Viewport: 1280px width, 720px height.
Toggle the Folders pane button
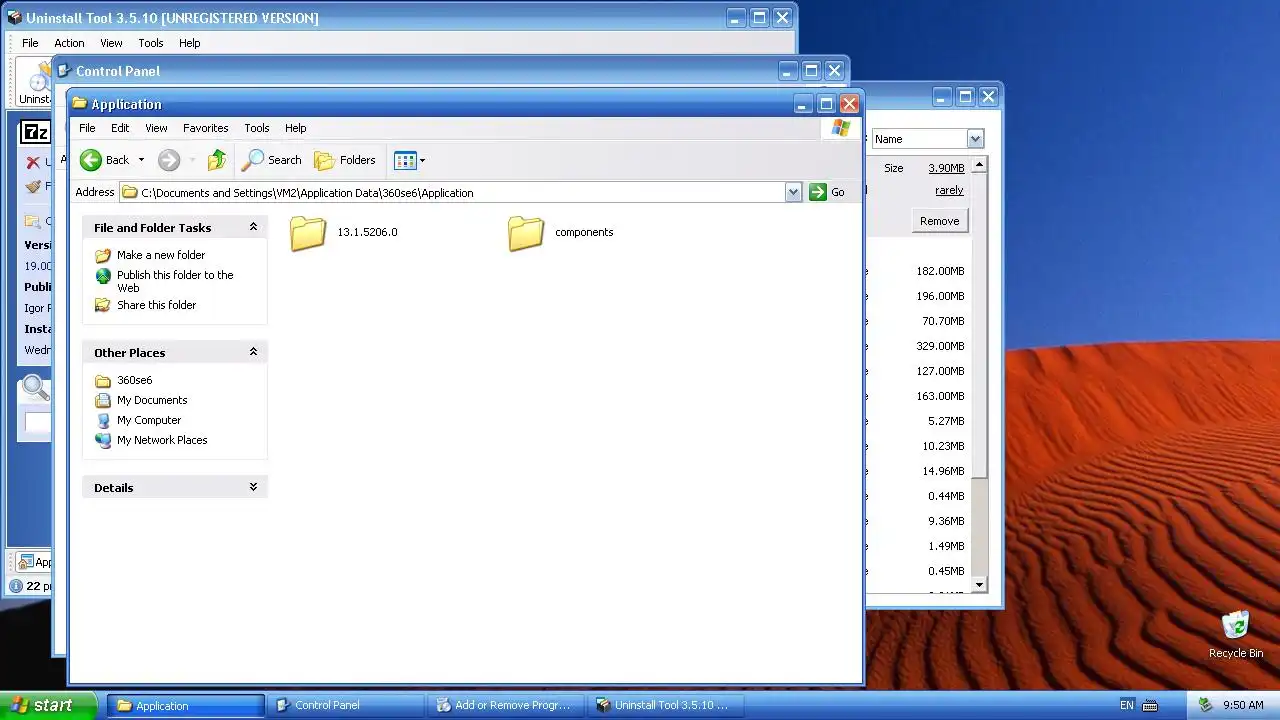(x=345, y=160)
